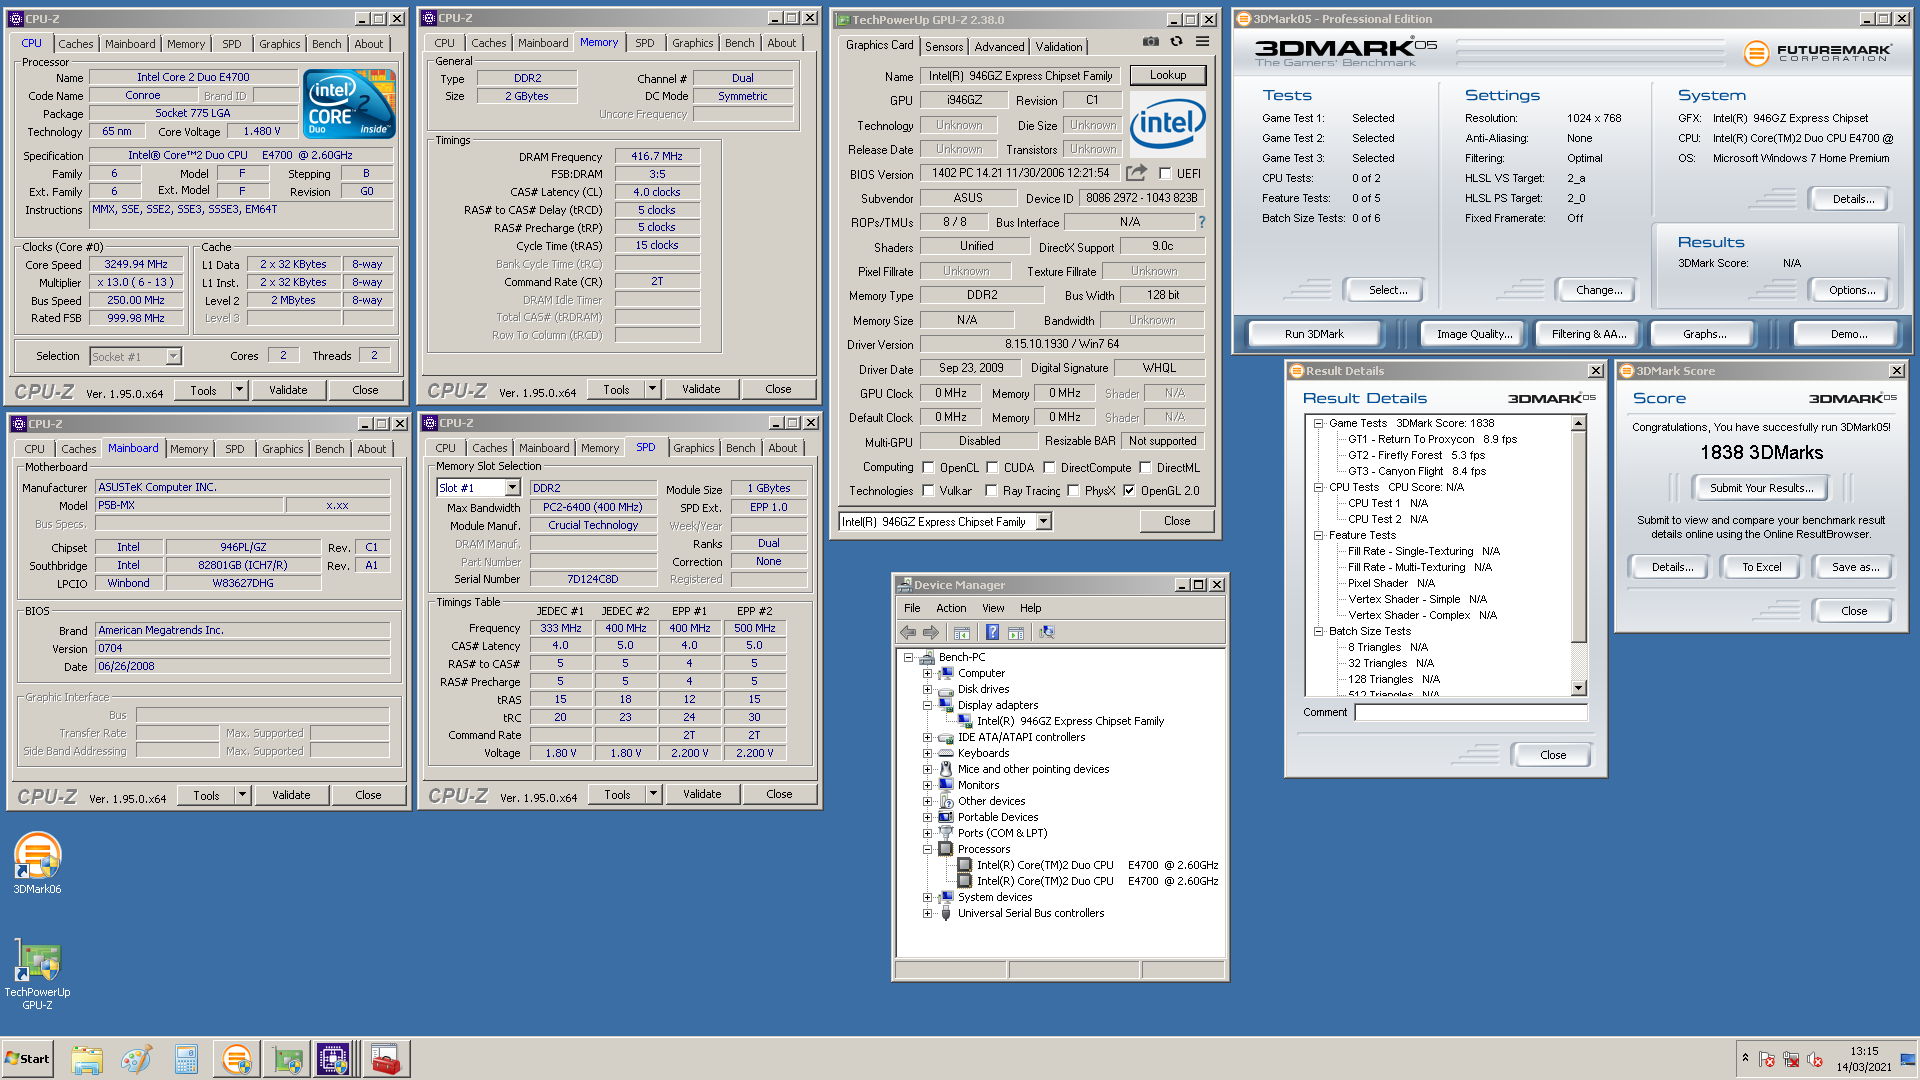Click the Forward arrow in Device Manager toolbar

(931, 632)
